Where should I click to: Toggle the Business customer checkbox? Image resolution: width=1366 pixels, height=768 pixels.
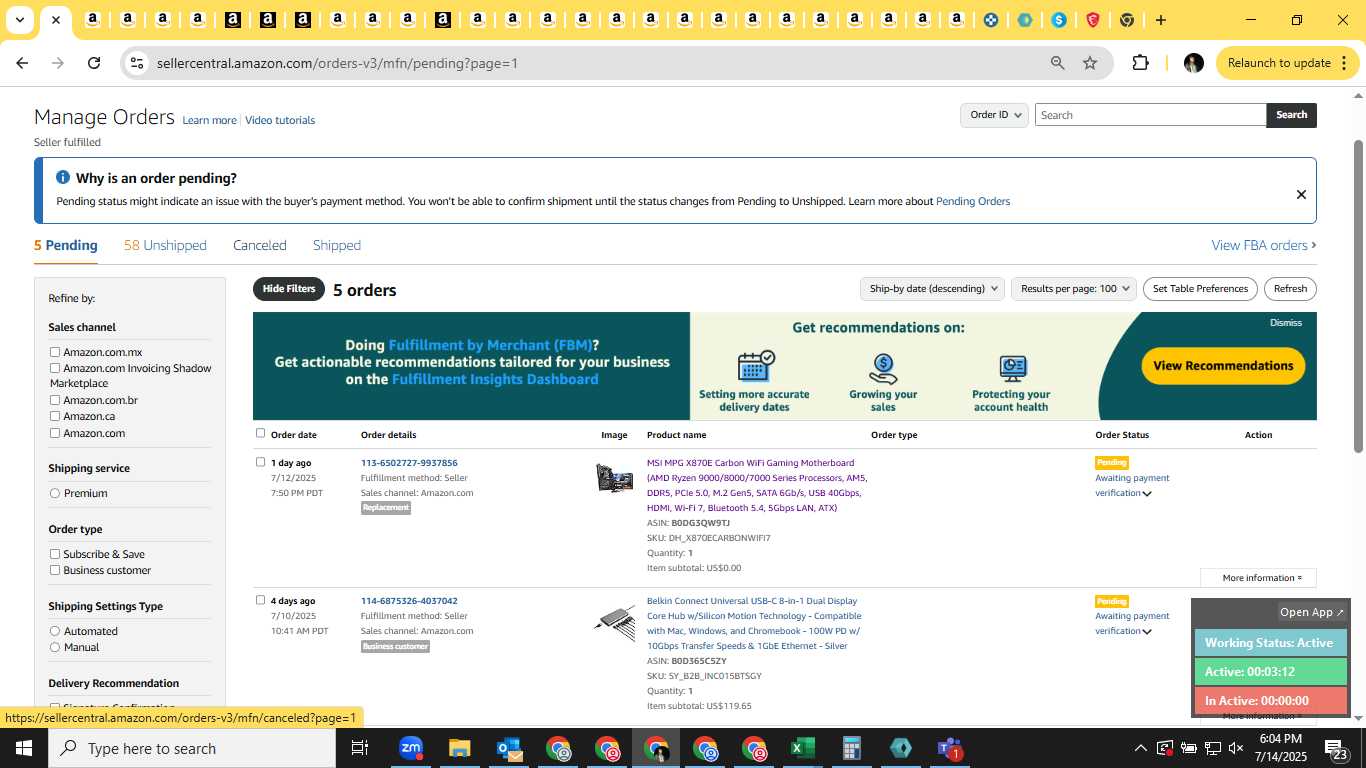tap(55, 570)
